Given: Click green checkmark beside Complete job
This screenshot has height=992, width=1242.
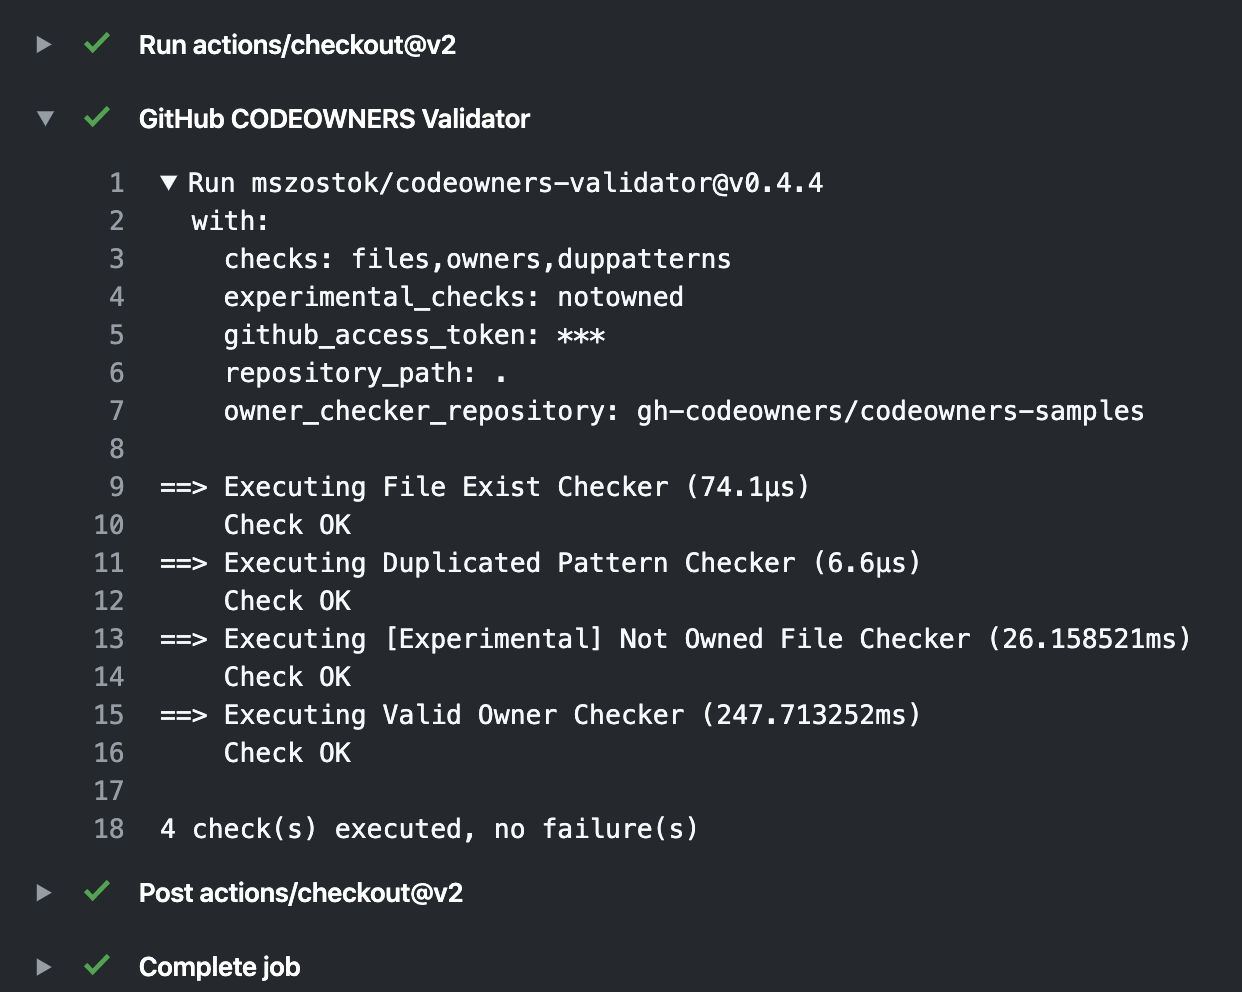Looking at the screenshot, I should coord(97,965).
